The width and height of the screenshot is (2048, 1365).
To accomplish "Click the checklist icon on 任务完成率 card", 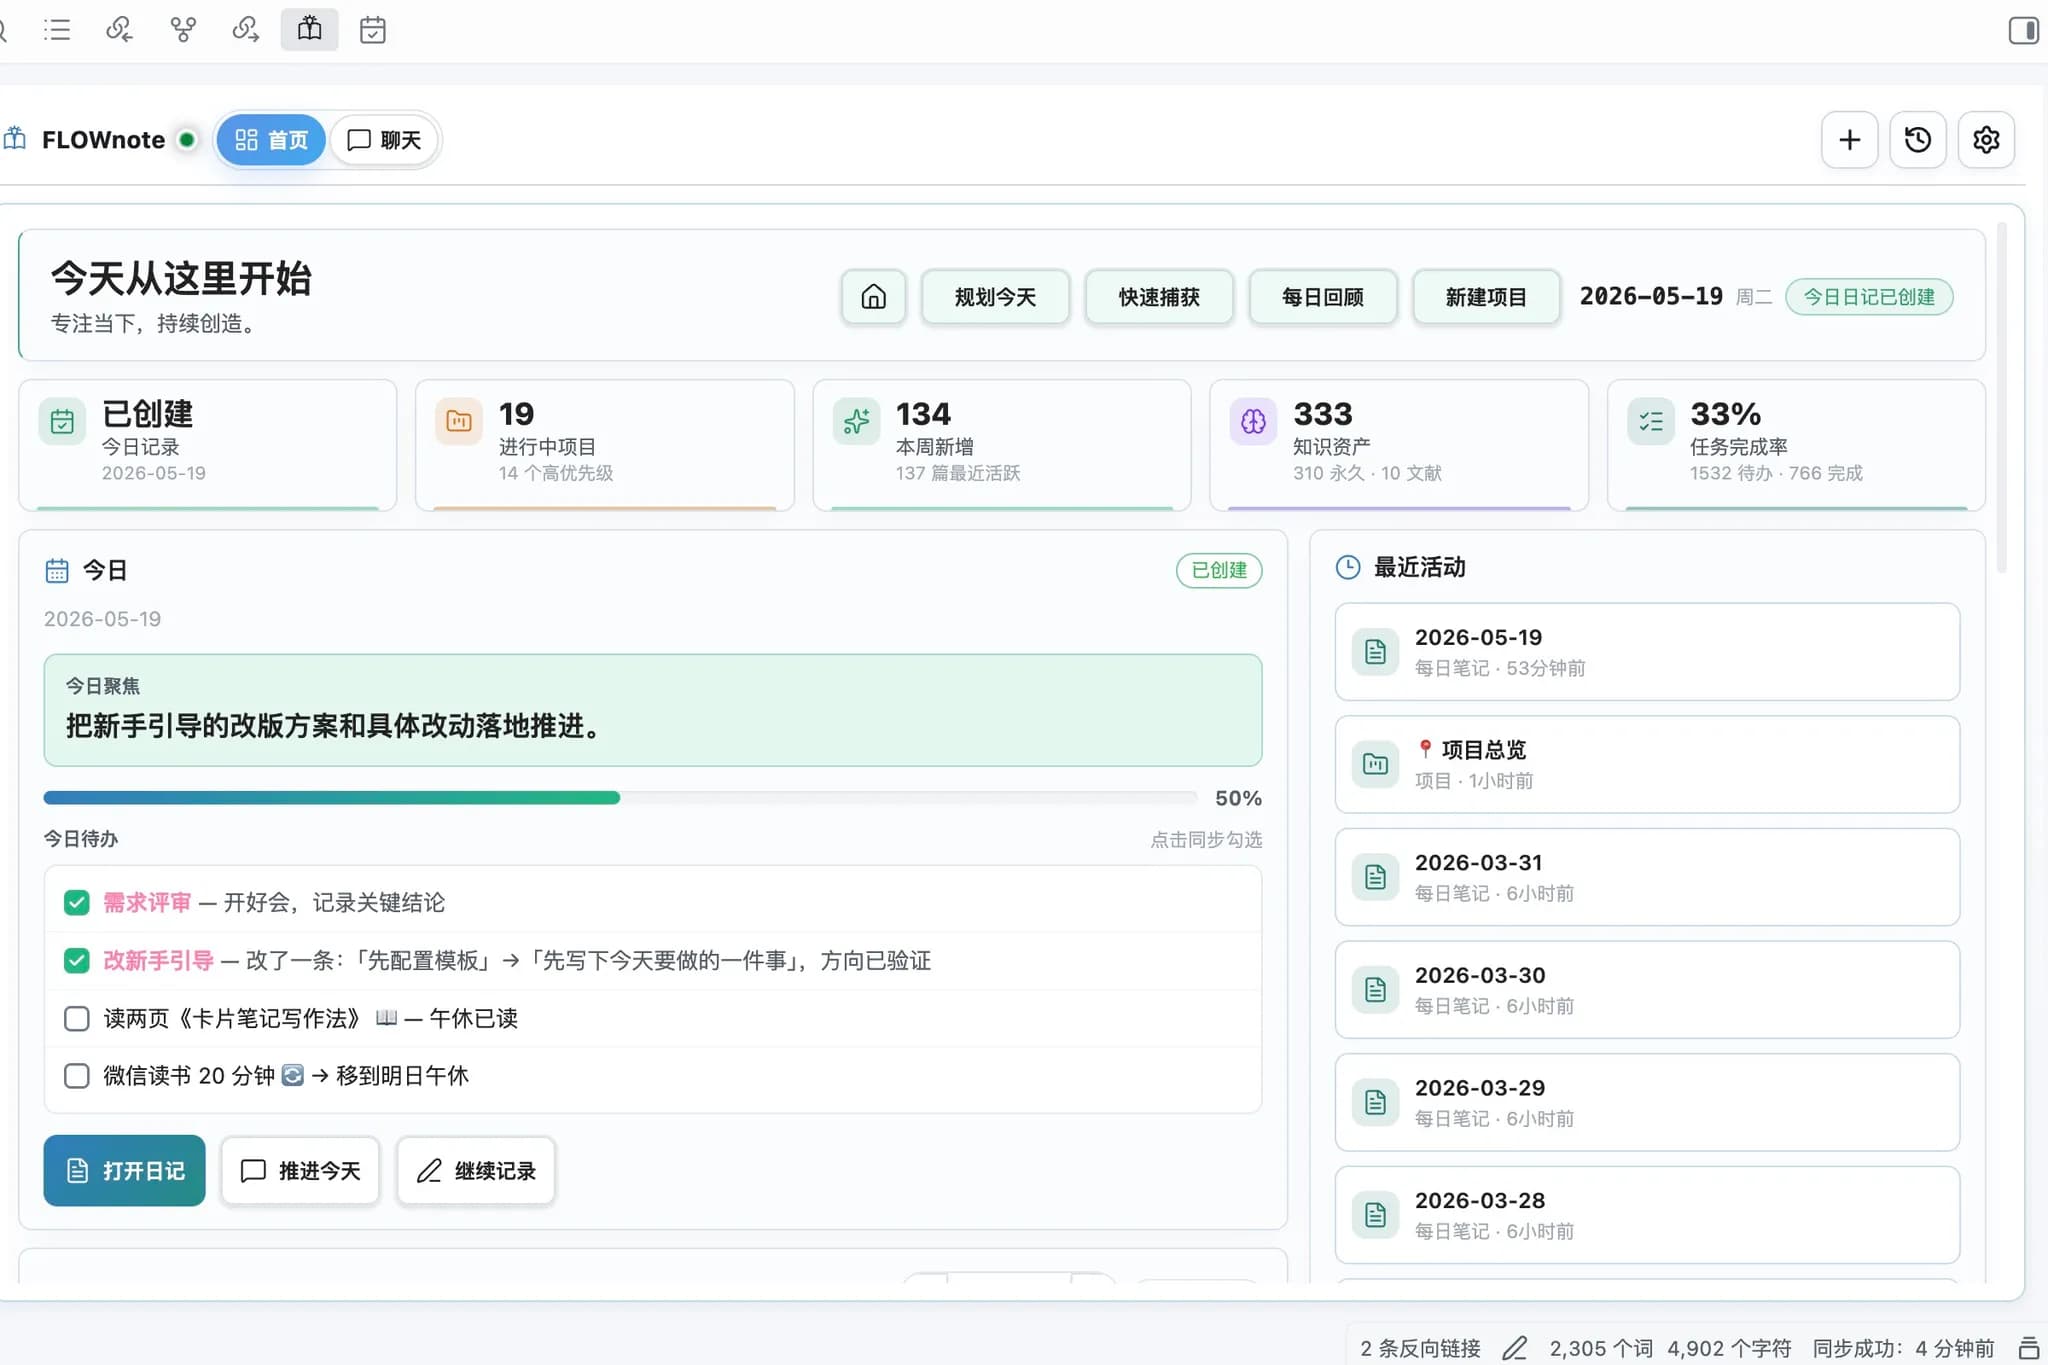I will click(x=1651, y=421).
